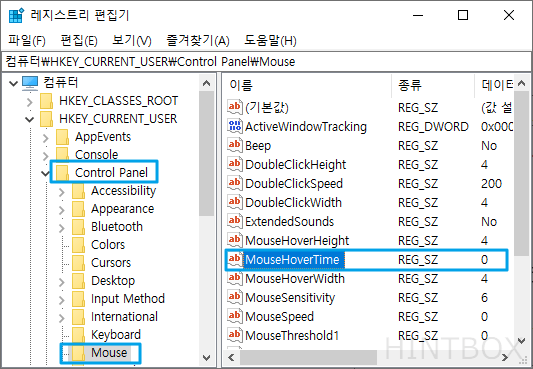Click the string icon beside MouseHoverHeight
Viewport: 533px width, 369px height.
tap(235, 240)
